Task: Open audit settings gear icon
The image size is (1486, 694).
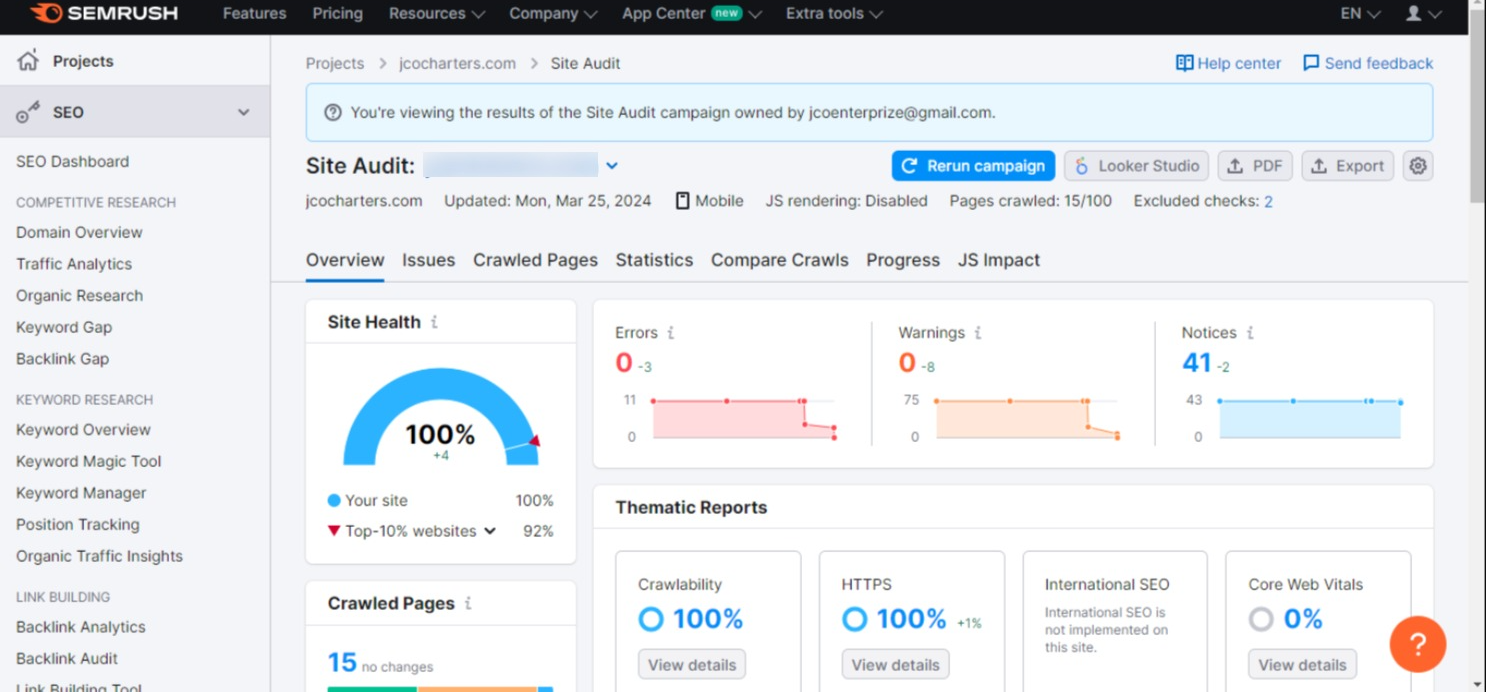Action: (1418, 166)
